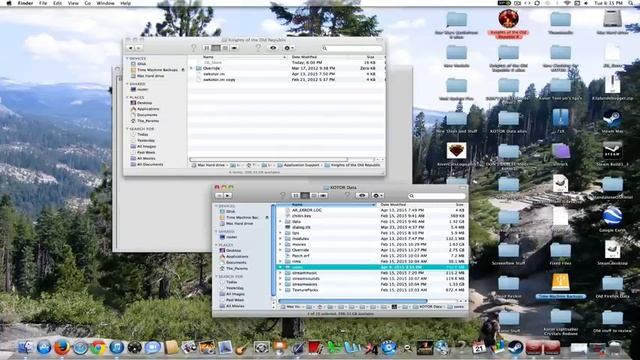The width and height of the screenshot is (640, 360).
Task: Open volume control in the menu bar
Action: click(587, 3)
